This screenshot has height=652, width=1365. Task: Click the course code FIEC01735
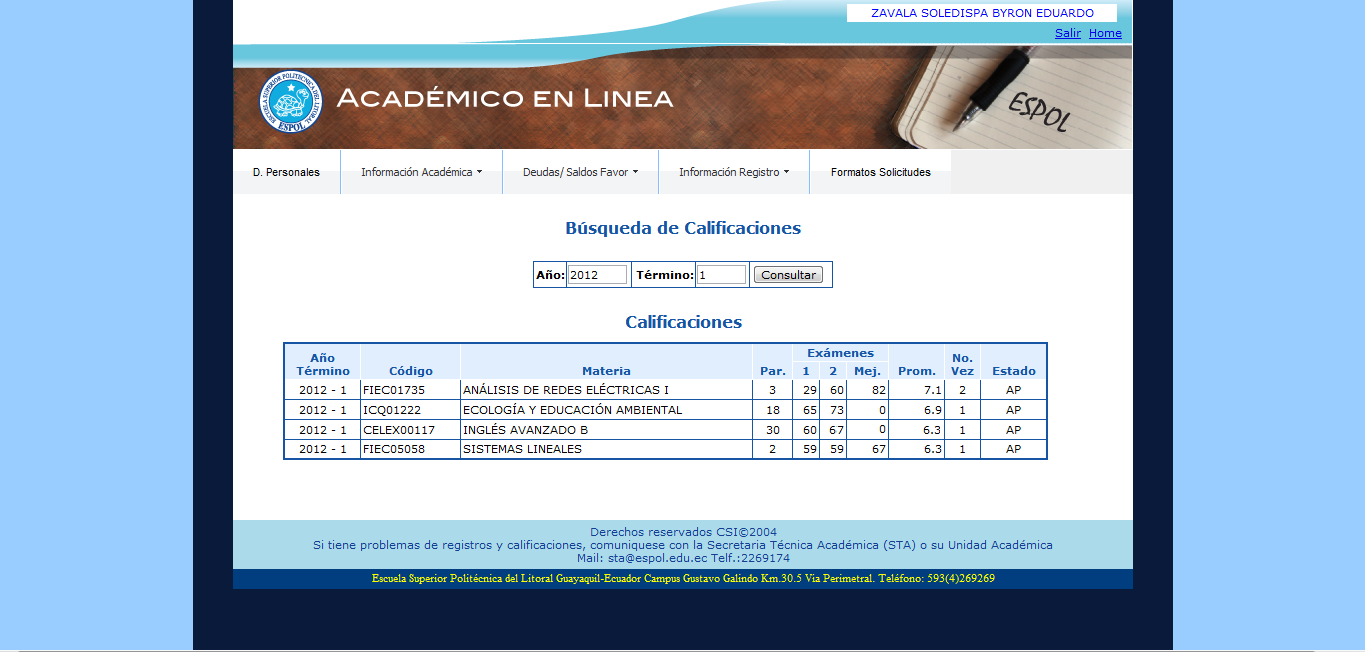pyautogui.click(x=394, y=390)
